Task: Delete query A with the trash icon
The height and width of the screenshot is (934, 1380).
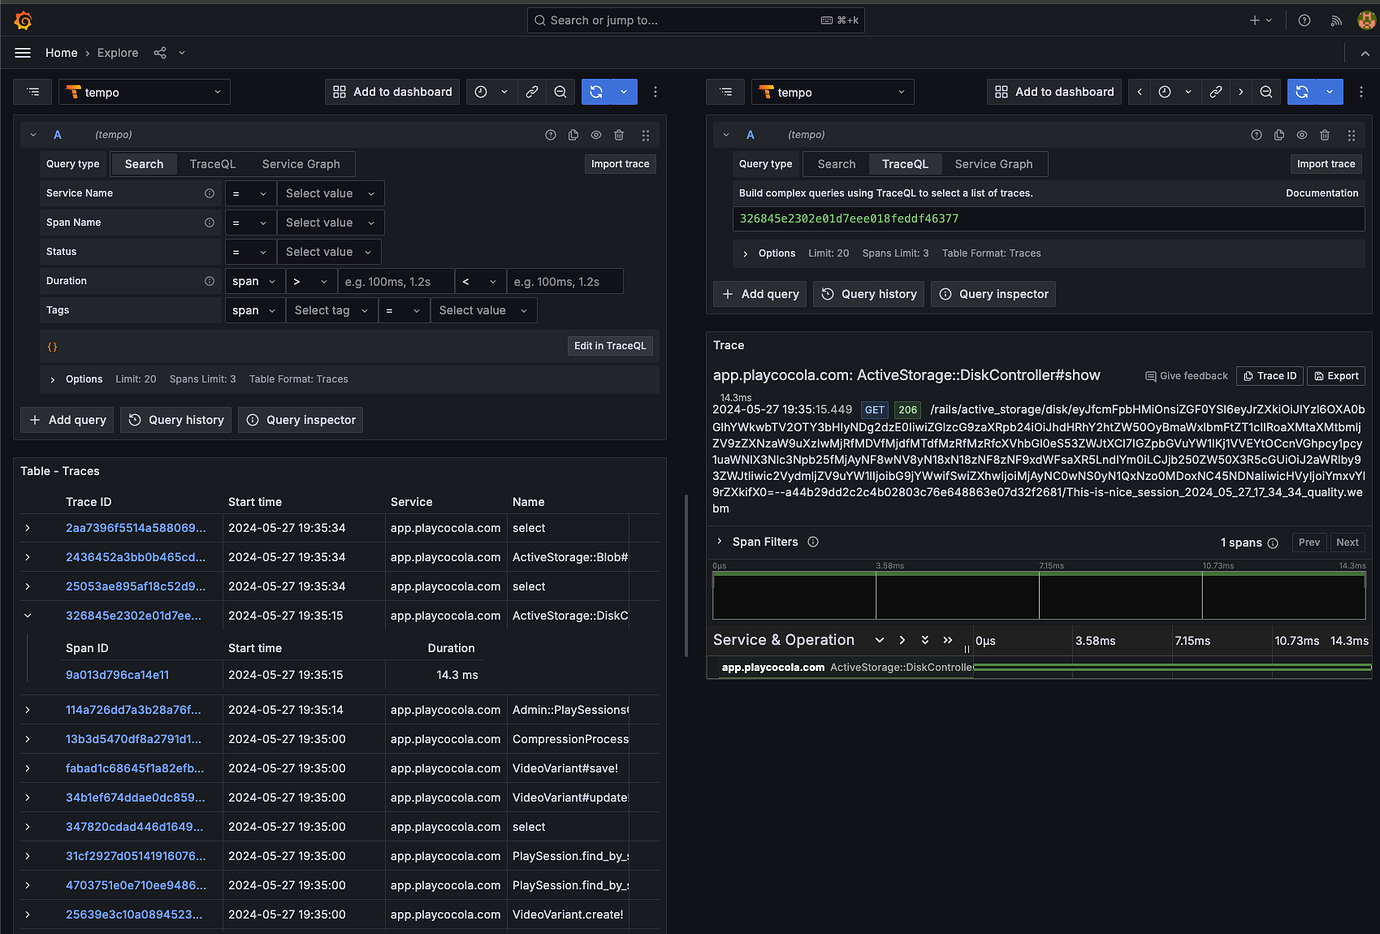Action: tap(619, 135)
